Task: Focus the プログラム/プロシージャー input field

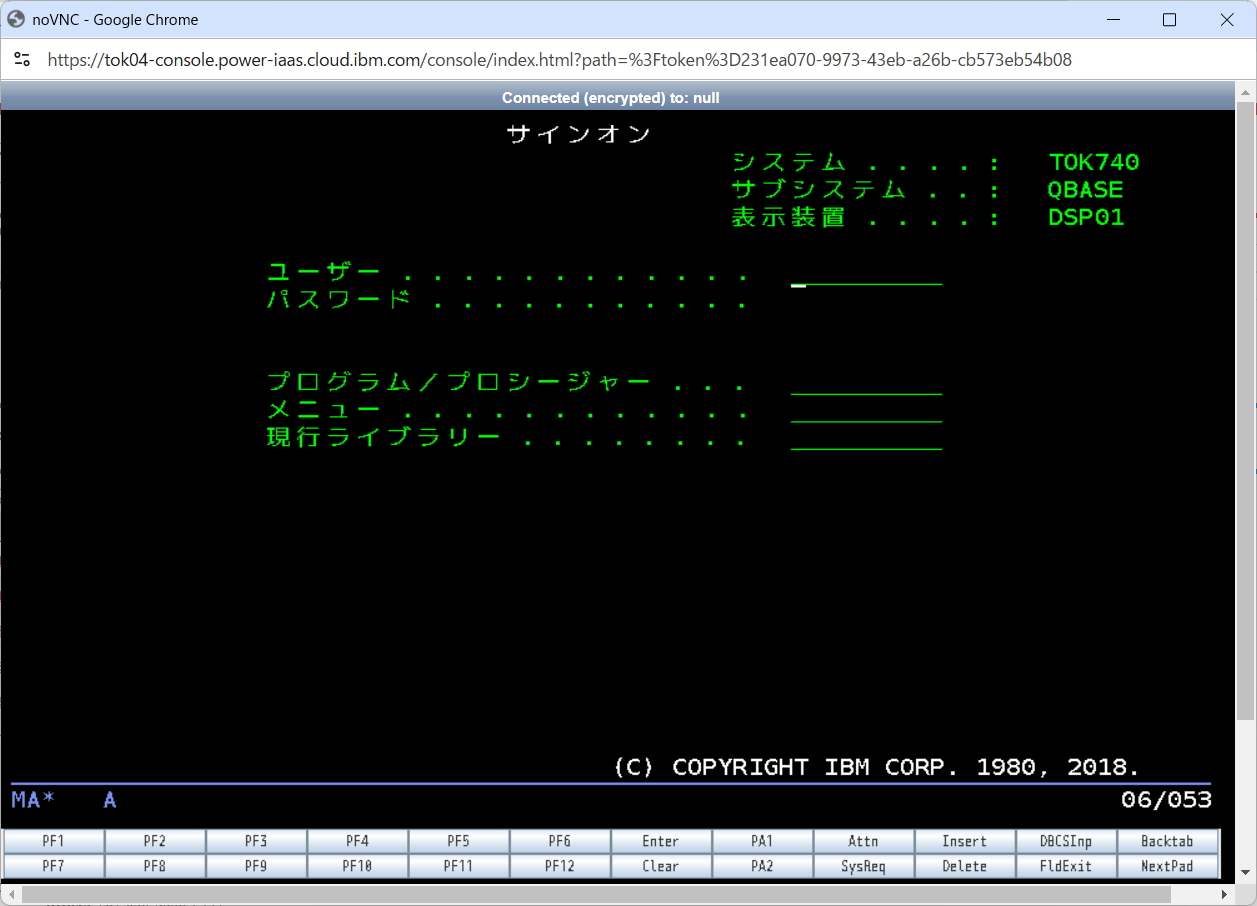Action: click(x=866, y=384)
